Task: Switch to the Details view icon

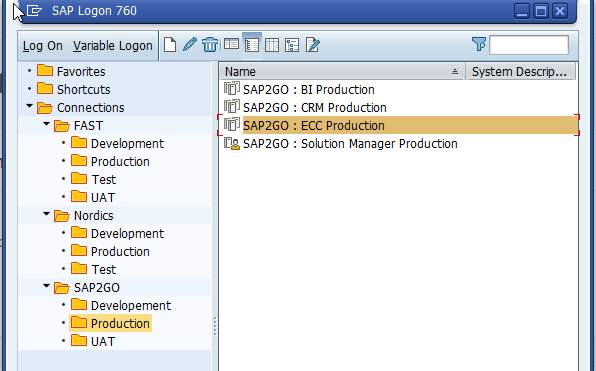Action: point(272,45)
